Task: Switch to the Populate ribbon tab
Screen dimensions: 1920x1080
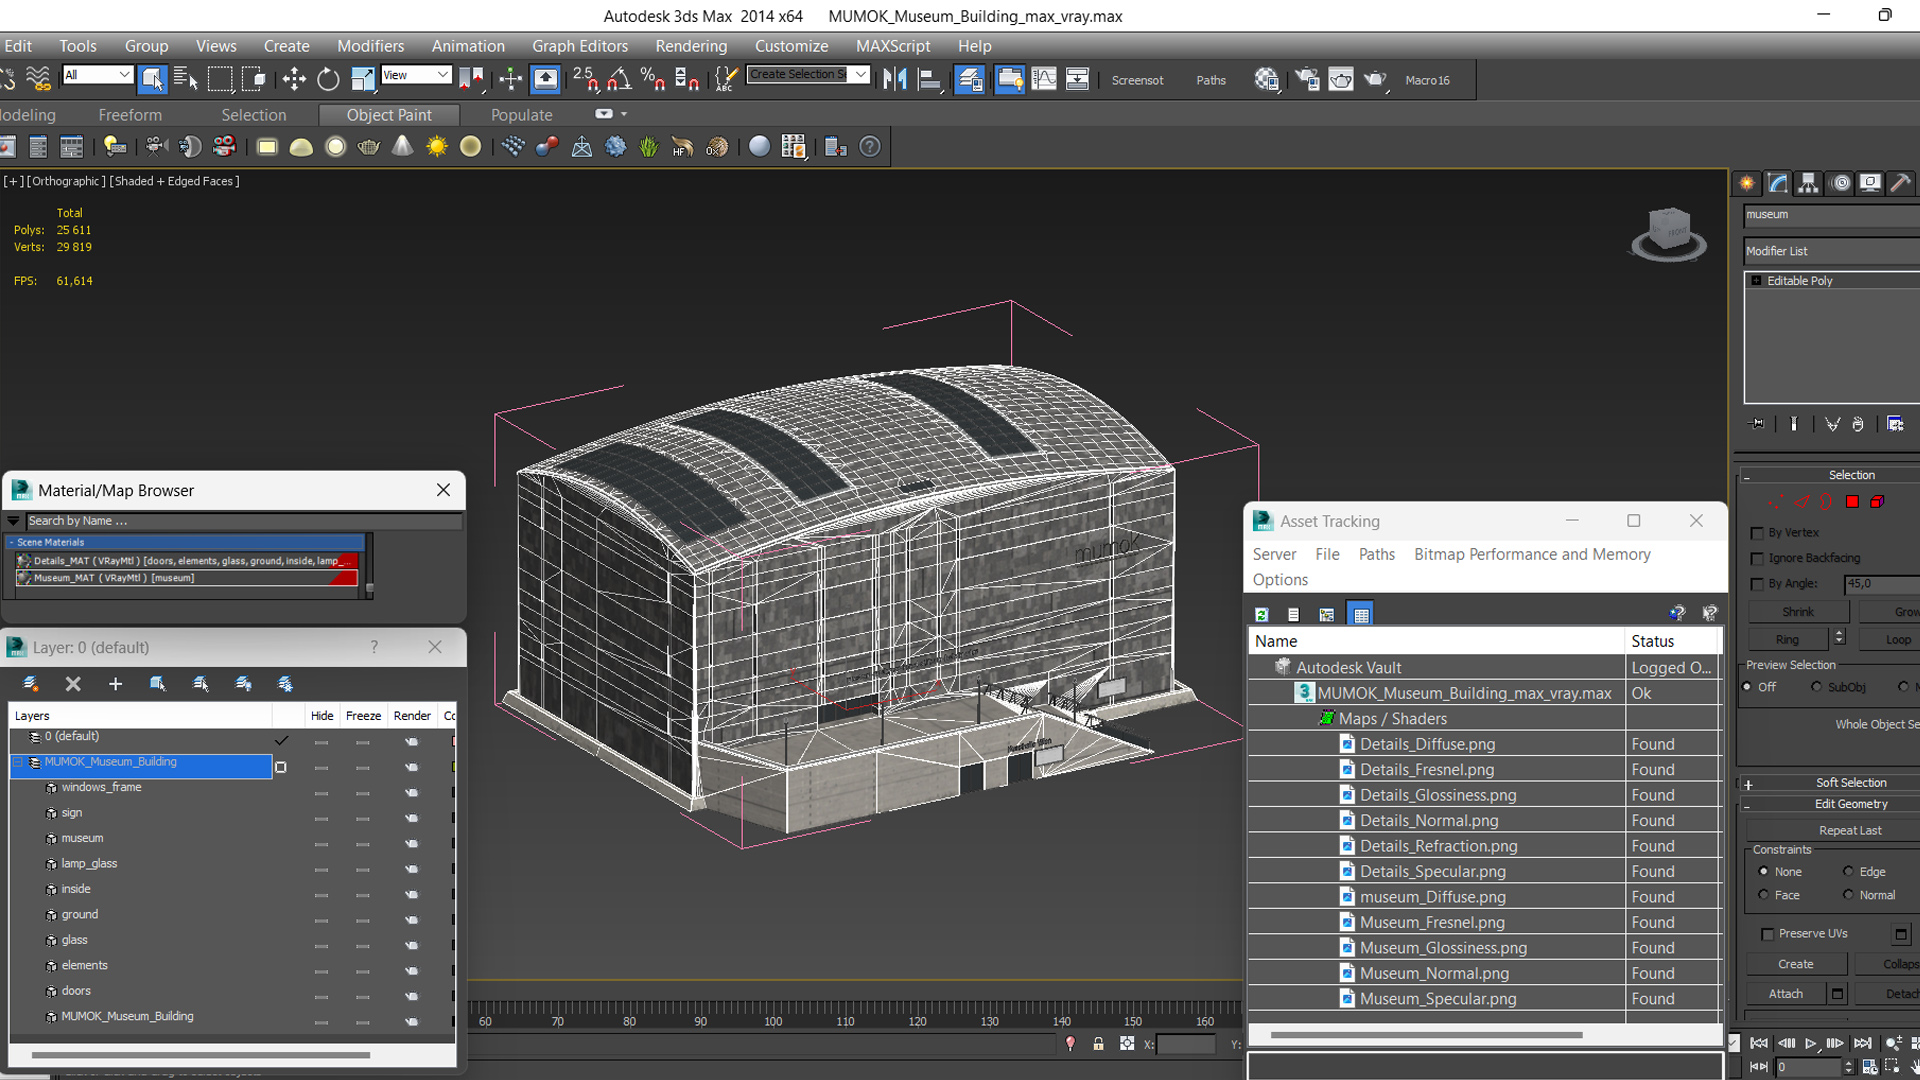Action: [x=521, y=115]
